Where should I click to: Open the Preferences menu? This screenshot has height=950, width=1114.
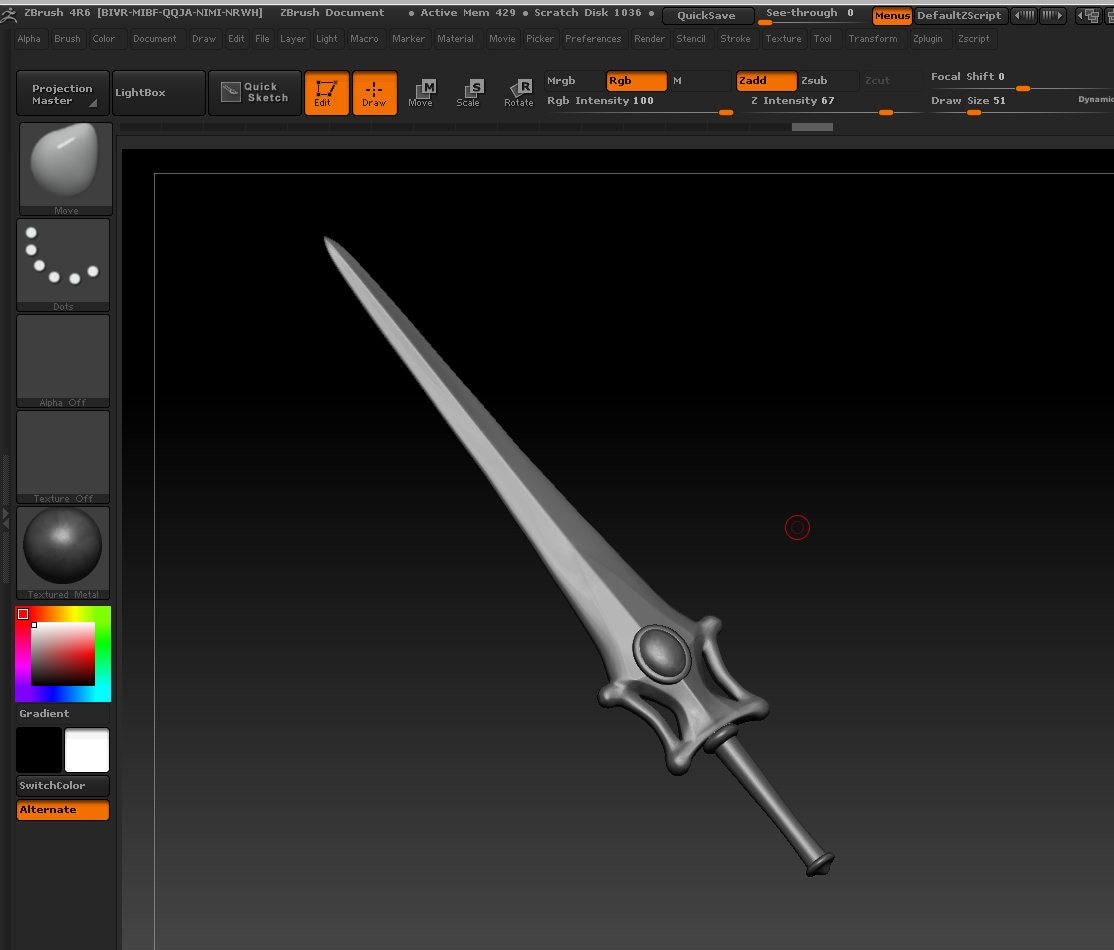click(593, 39)
